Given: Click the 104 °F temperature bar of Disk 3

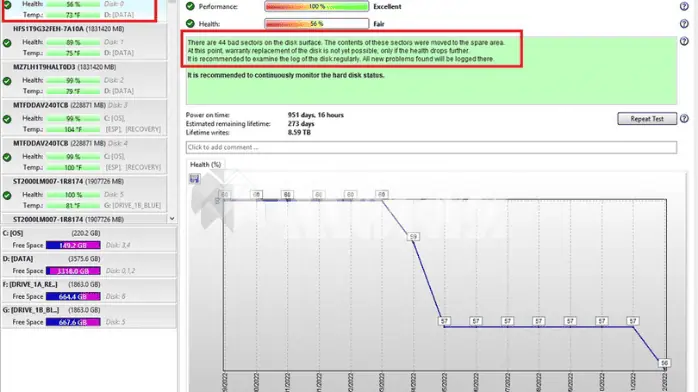Looking at the screenshot, I should [x=73, y=129].
